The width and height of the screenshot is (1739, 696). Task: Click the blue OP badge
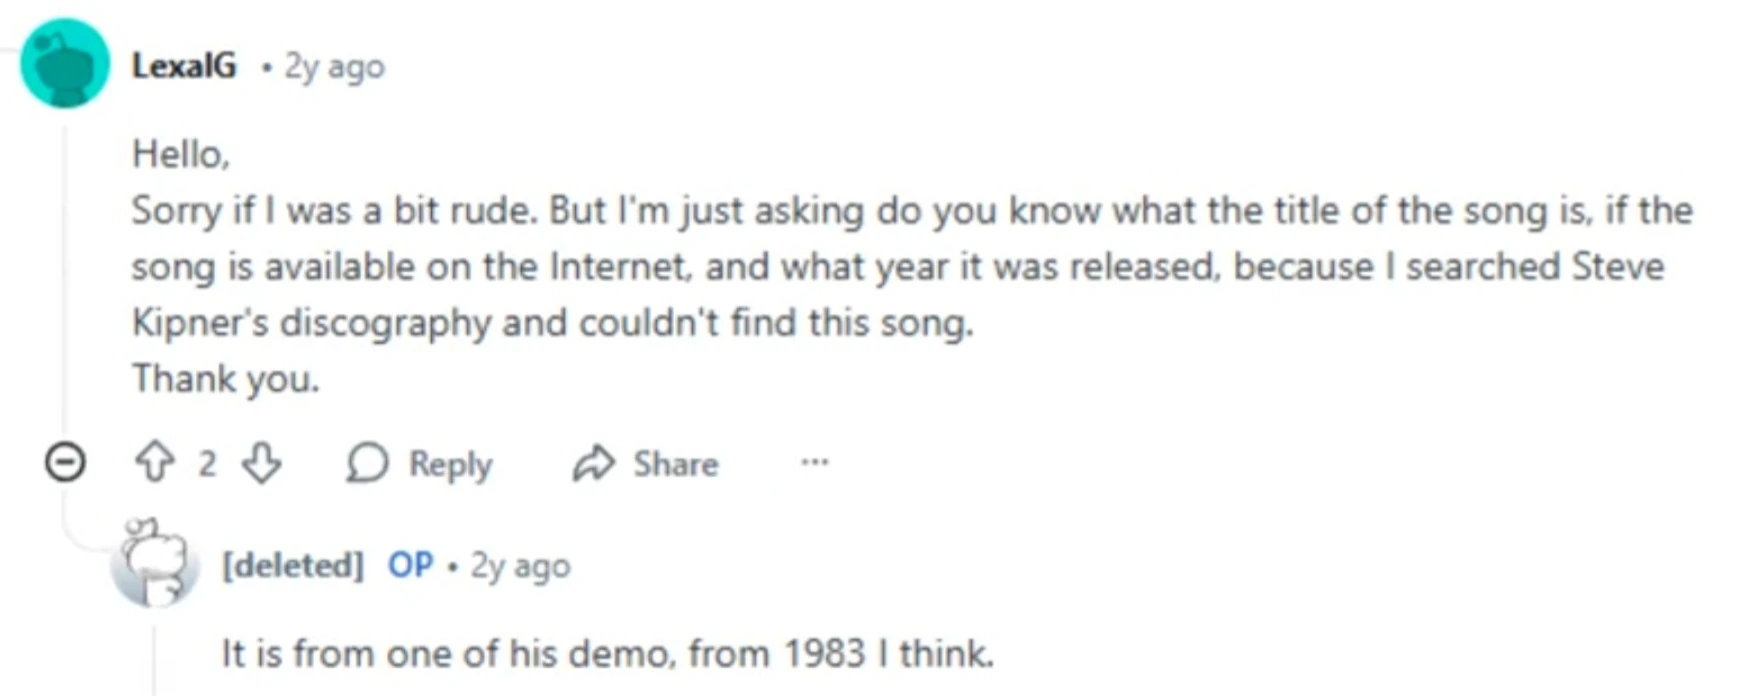410,565
